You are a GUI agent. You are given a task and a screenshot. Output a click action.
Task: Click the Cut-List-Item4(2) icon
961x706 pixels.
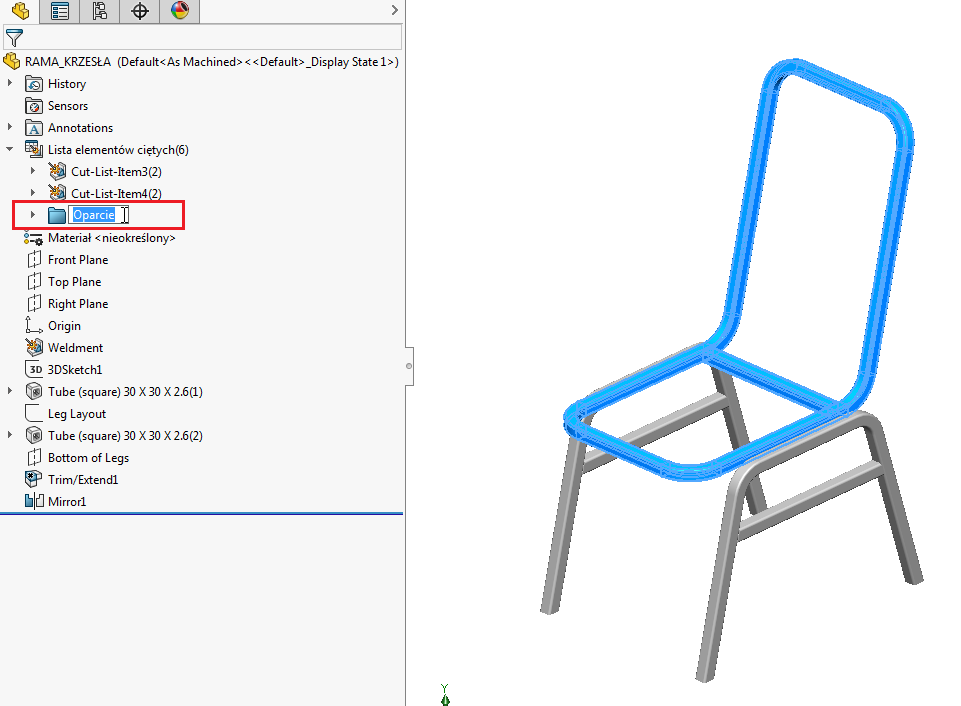pos(57,192)
